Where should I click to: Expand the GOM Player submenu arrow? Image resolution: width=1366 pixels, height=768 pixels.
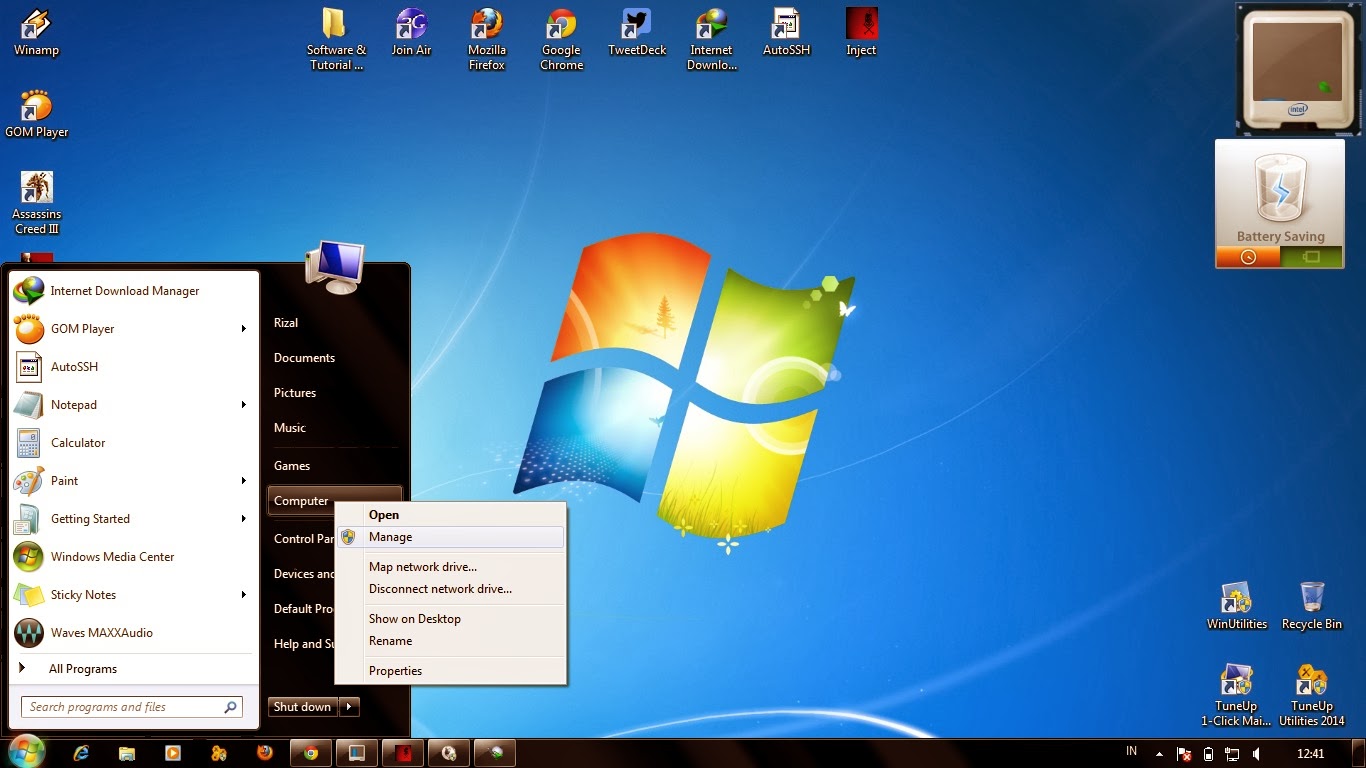click(243, 328)
